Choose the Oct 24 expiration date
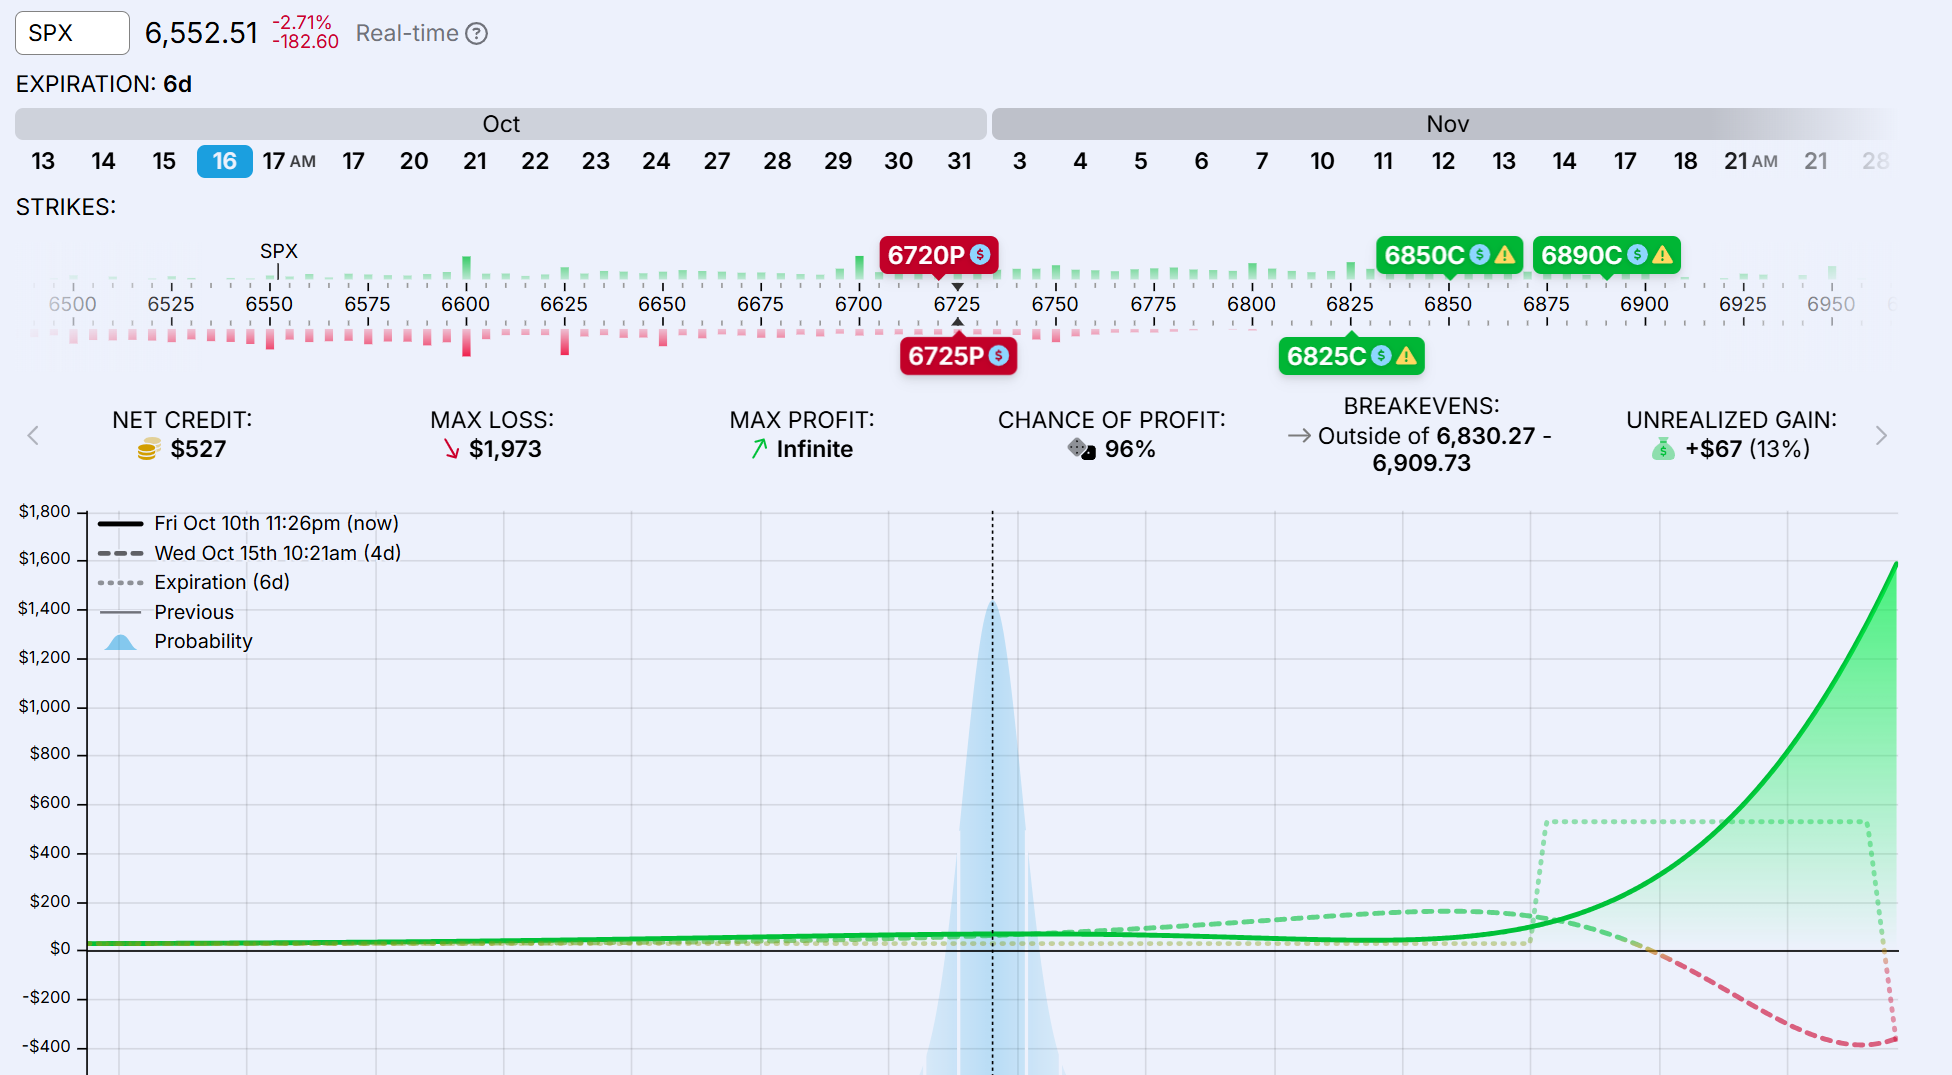1952x1075 pixels. tap(656, 161)
